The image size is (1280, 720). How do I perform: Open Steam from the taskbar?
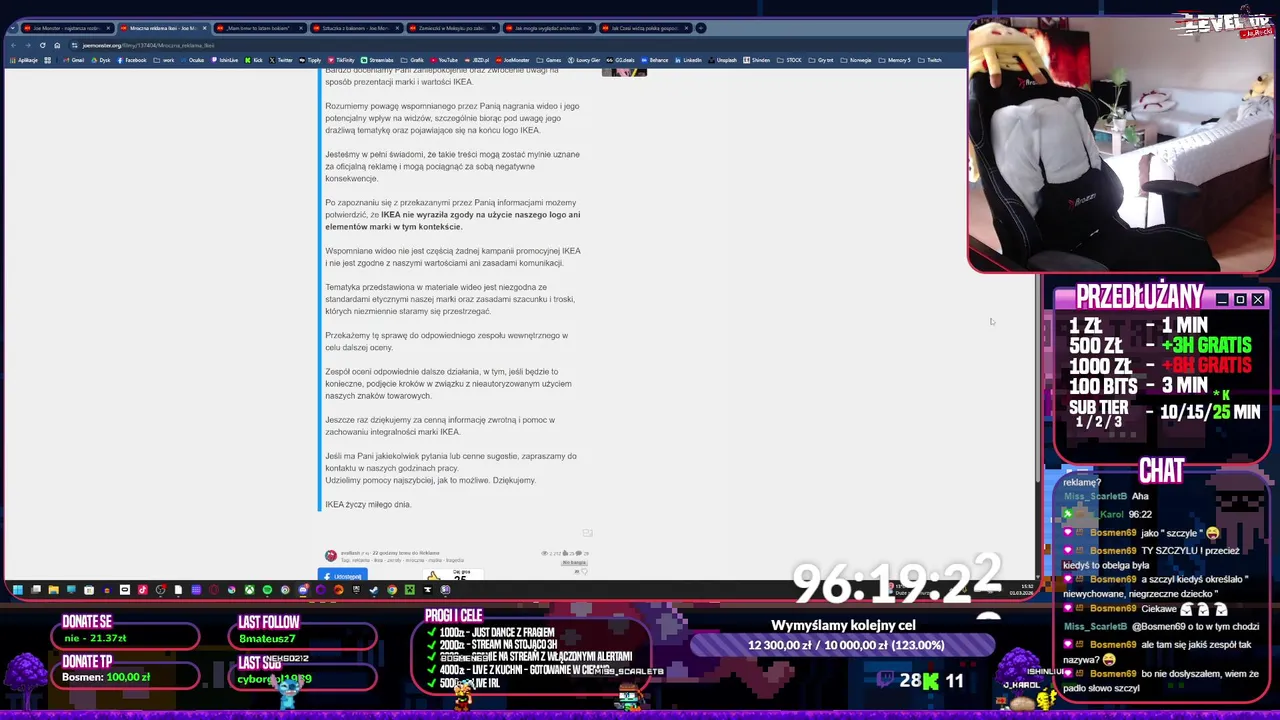[373, 590]
